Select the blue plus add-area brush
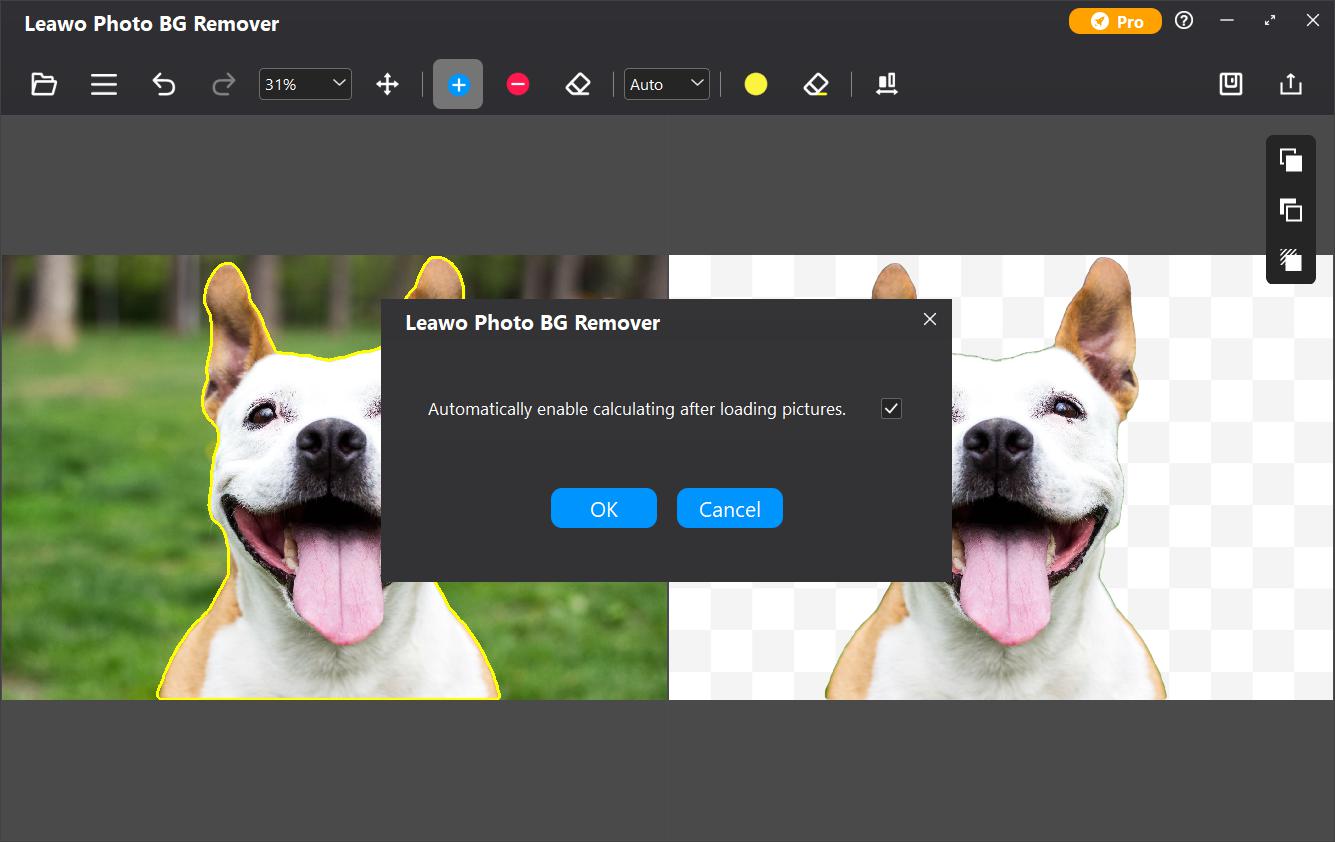This screenshot has height=842, width=1335. click(x=458, y=85)
